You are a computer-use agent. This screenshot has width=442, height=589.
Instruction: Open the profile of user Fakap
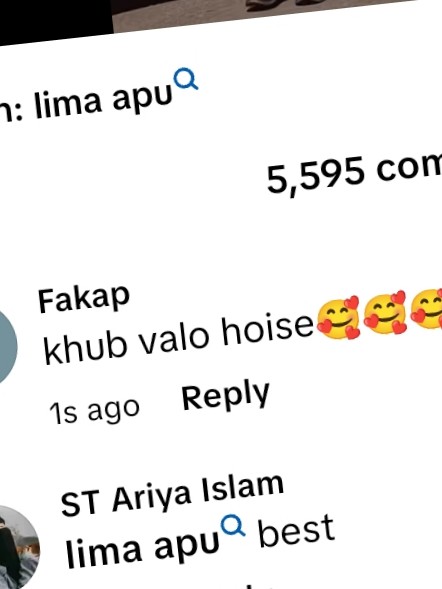[84, 299]
